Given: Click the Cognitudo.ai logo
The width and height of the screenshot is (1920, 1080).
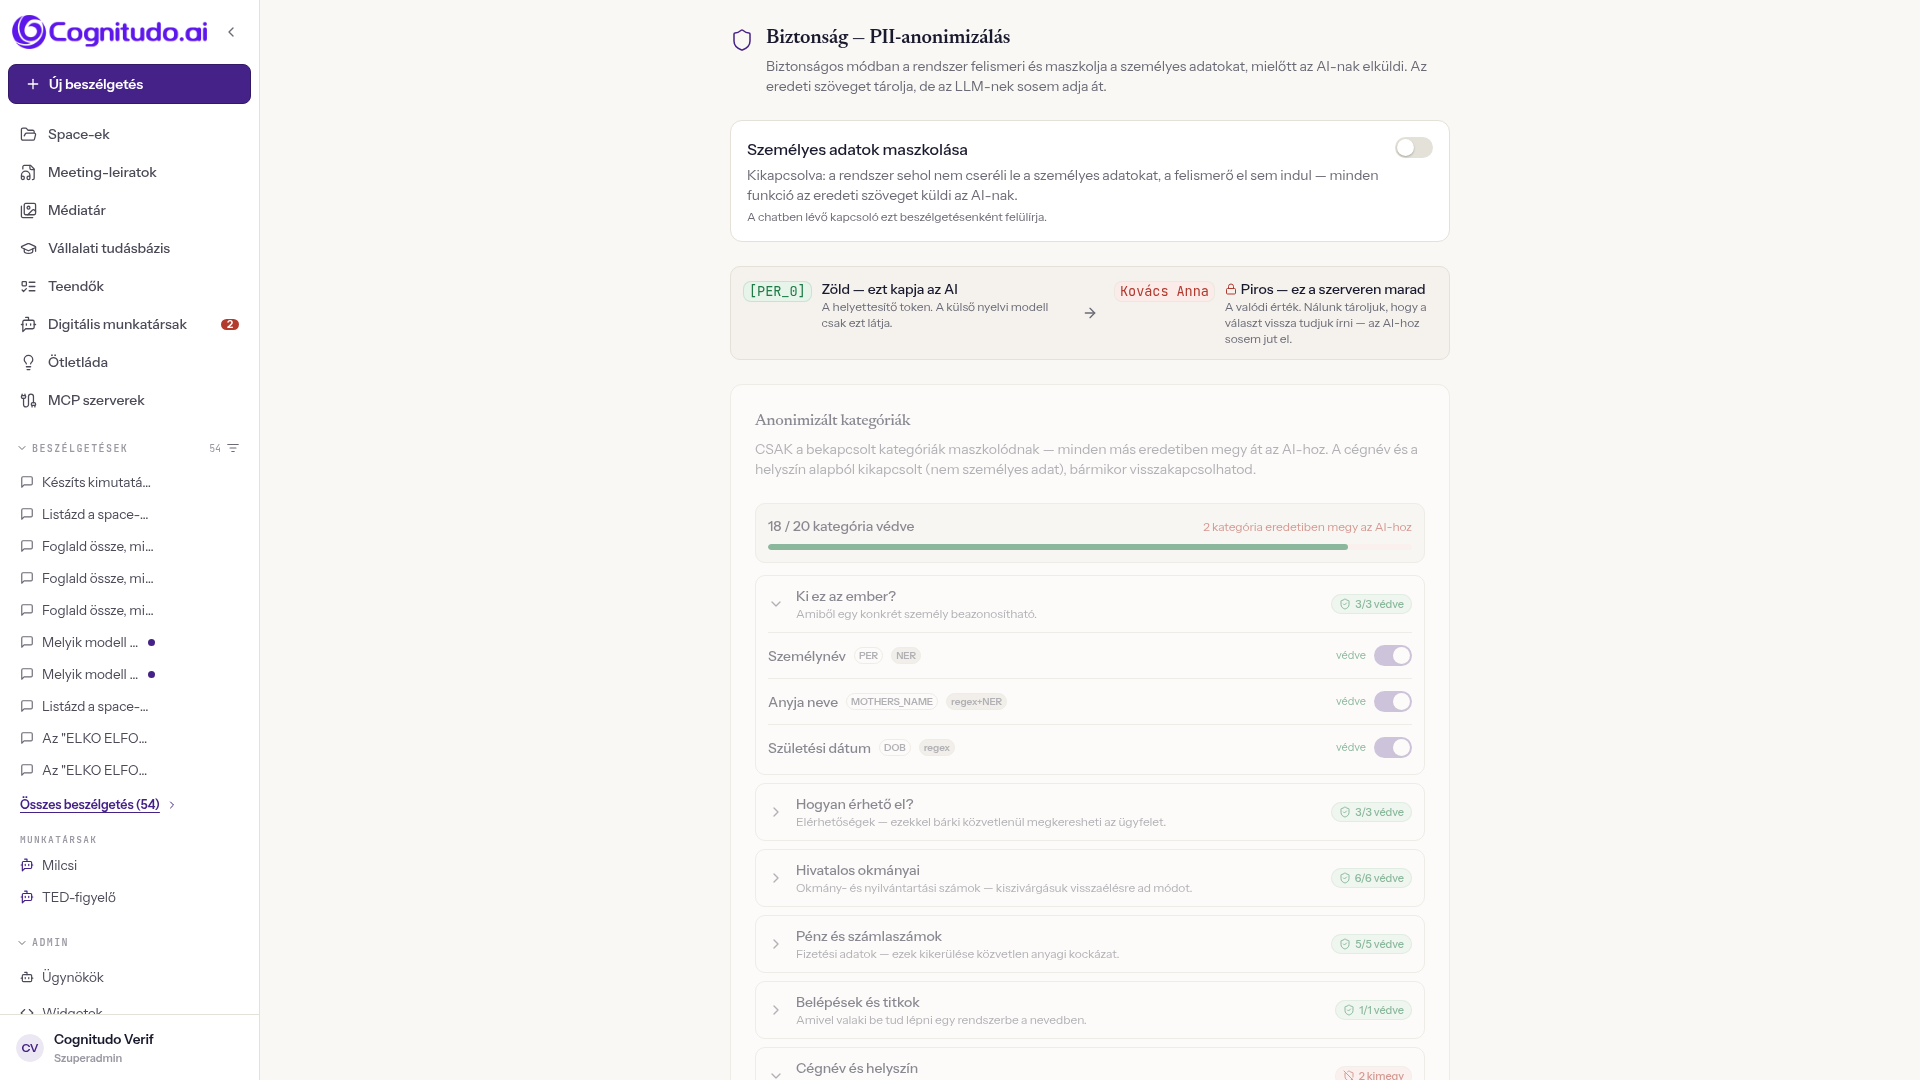Looking at the screenshot, I should click(x=109, y=32).
